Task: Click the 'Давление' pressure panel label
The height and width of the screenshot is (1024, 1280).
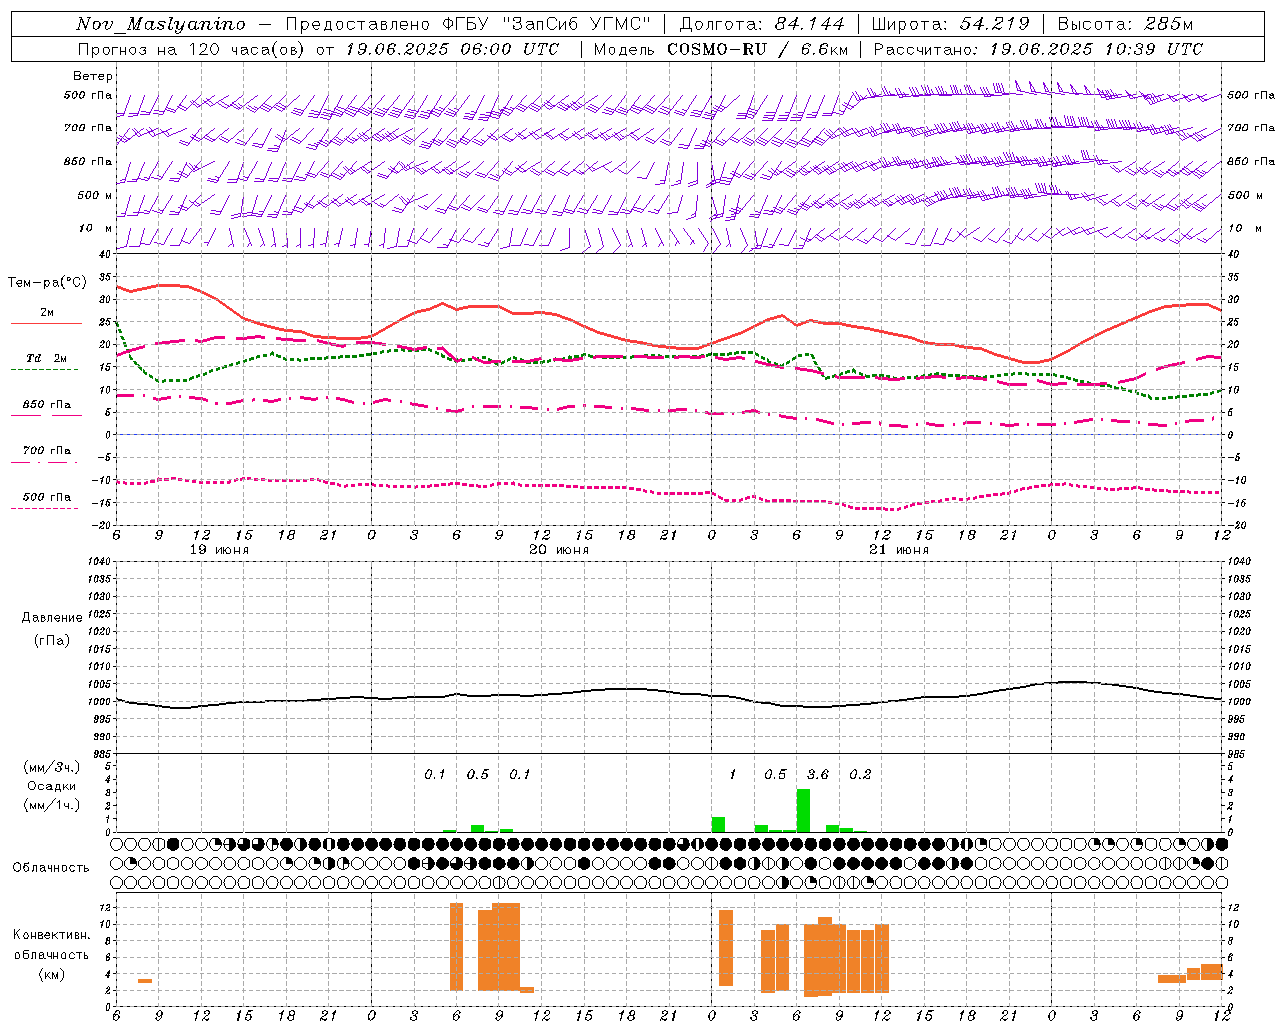Action: (x=52, y=618)
